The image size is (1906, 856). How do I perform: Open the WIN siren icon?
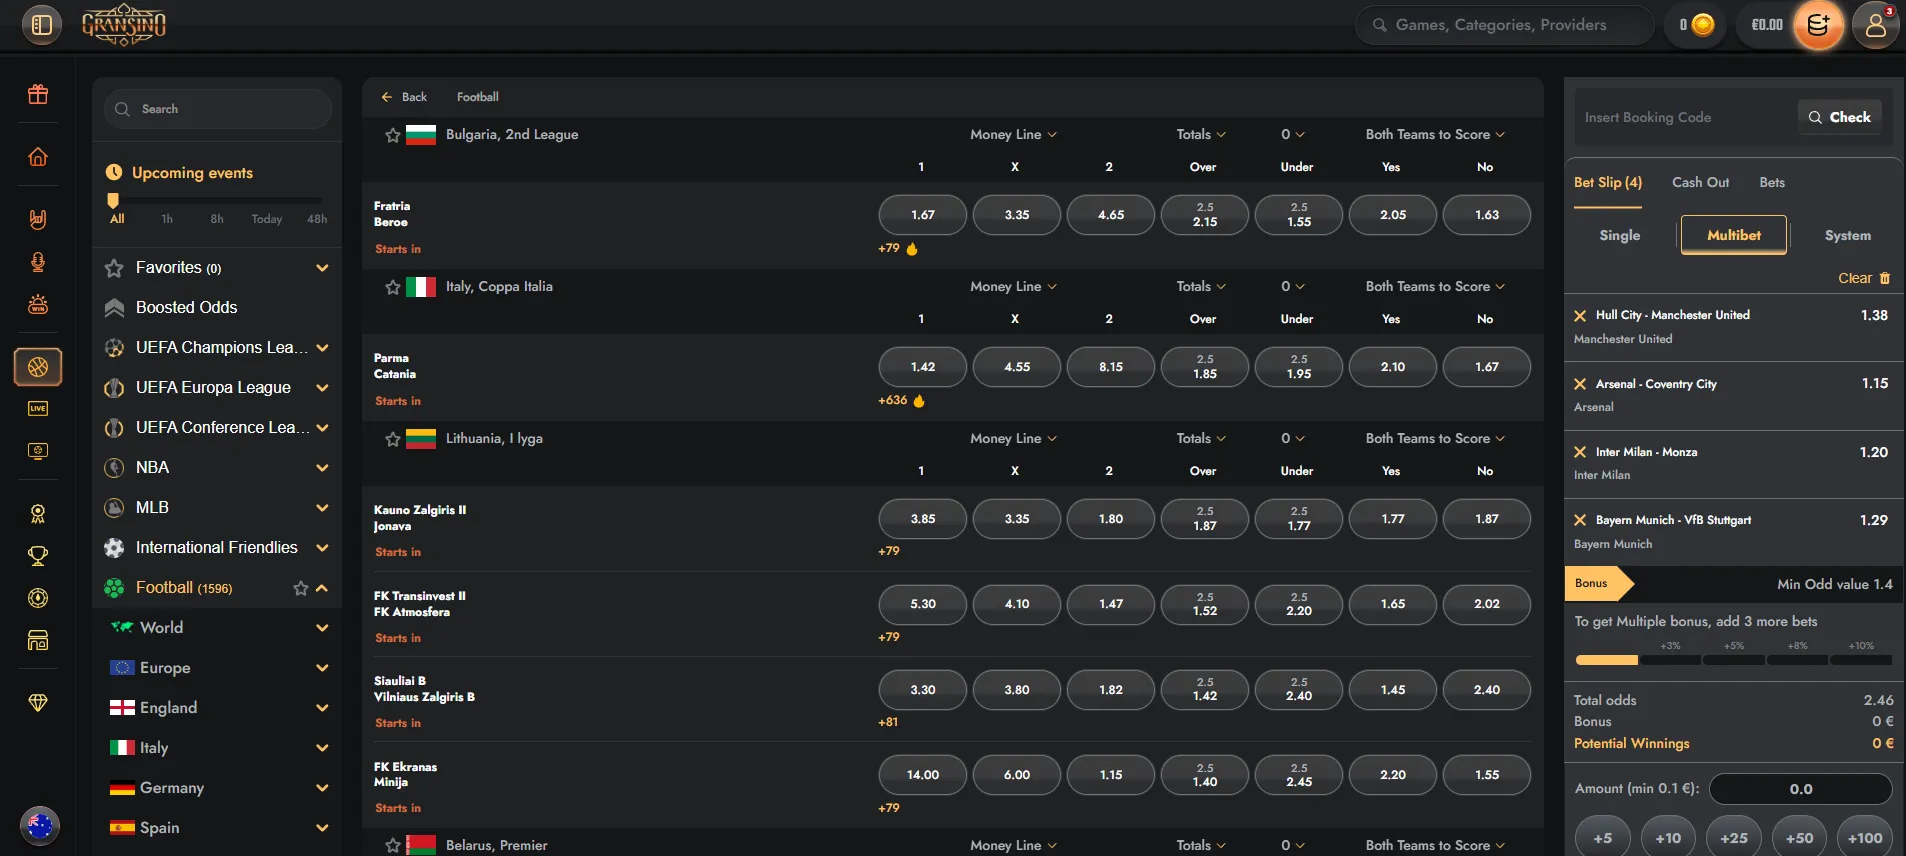coord(38,305)
